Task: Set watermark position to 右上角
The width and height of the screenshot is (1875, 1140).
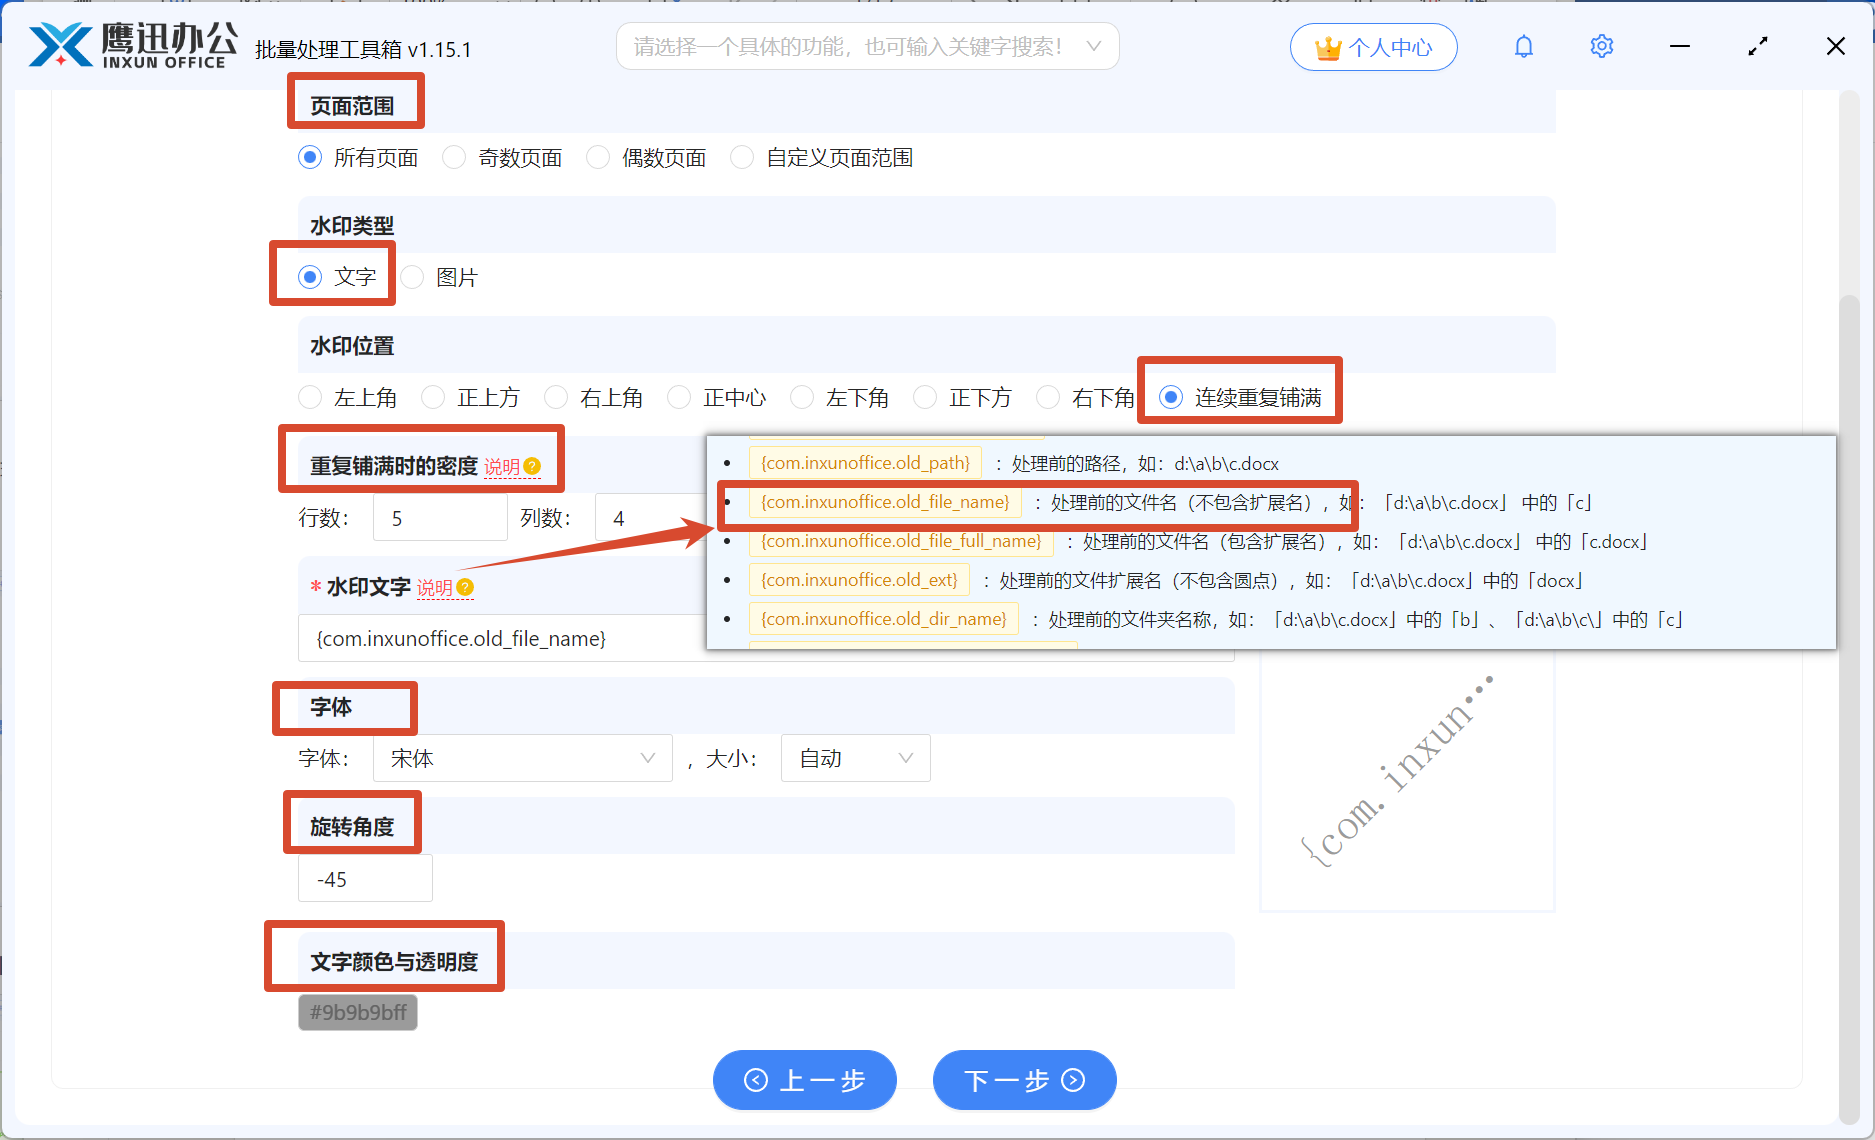Action: point(556,398)
